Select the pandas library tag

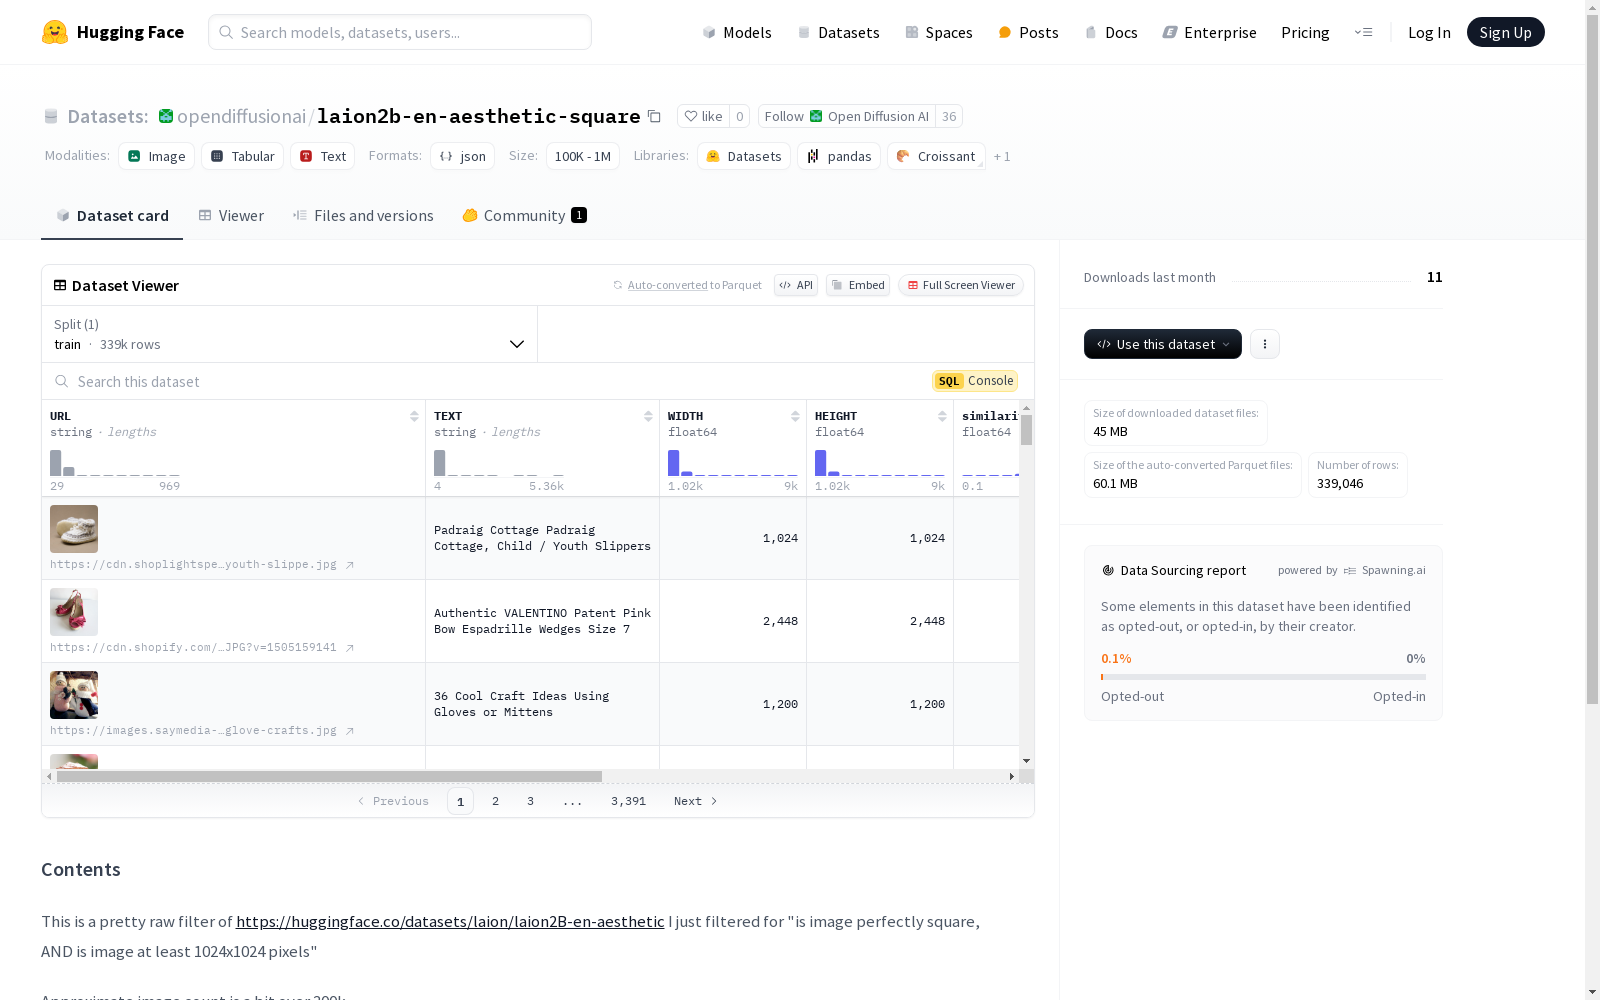pos(839,156)
